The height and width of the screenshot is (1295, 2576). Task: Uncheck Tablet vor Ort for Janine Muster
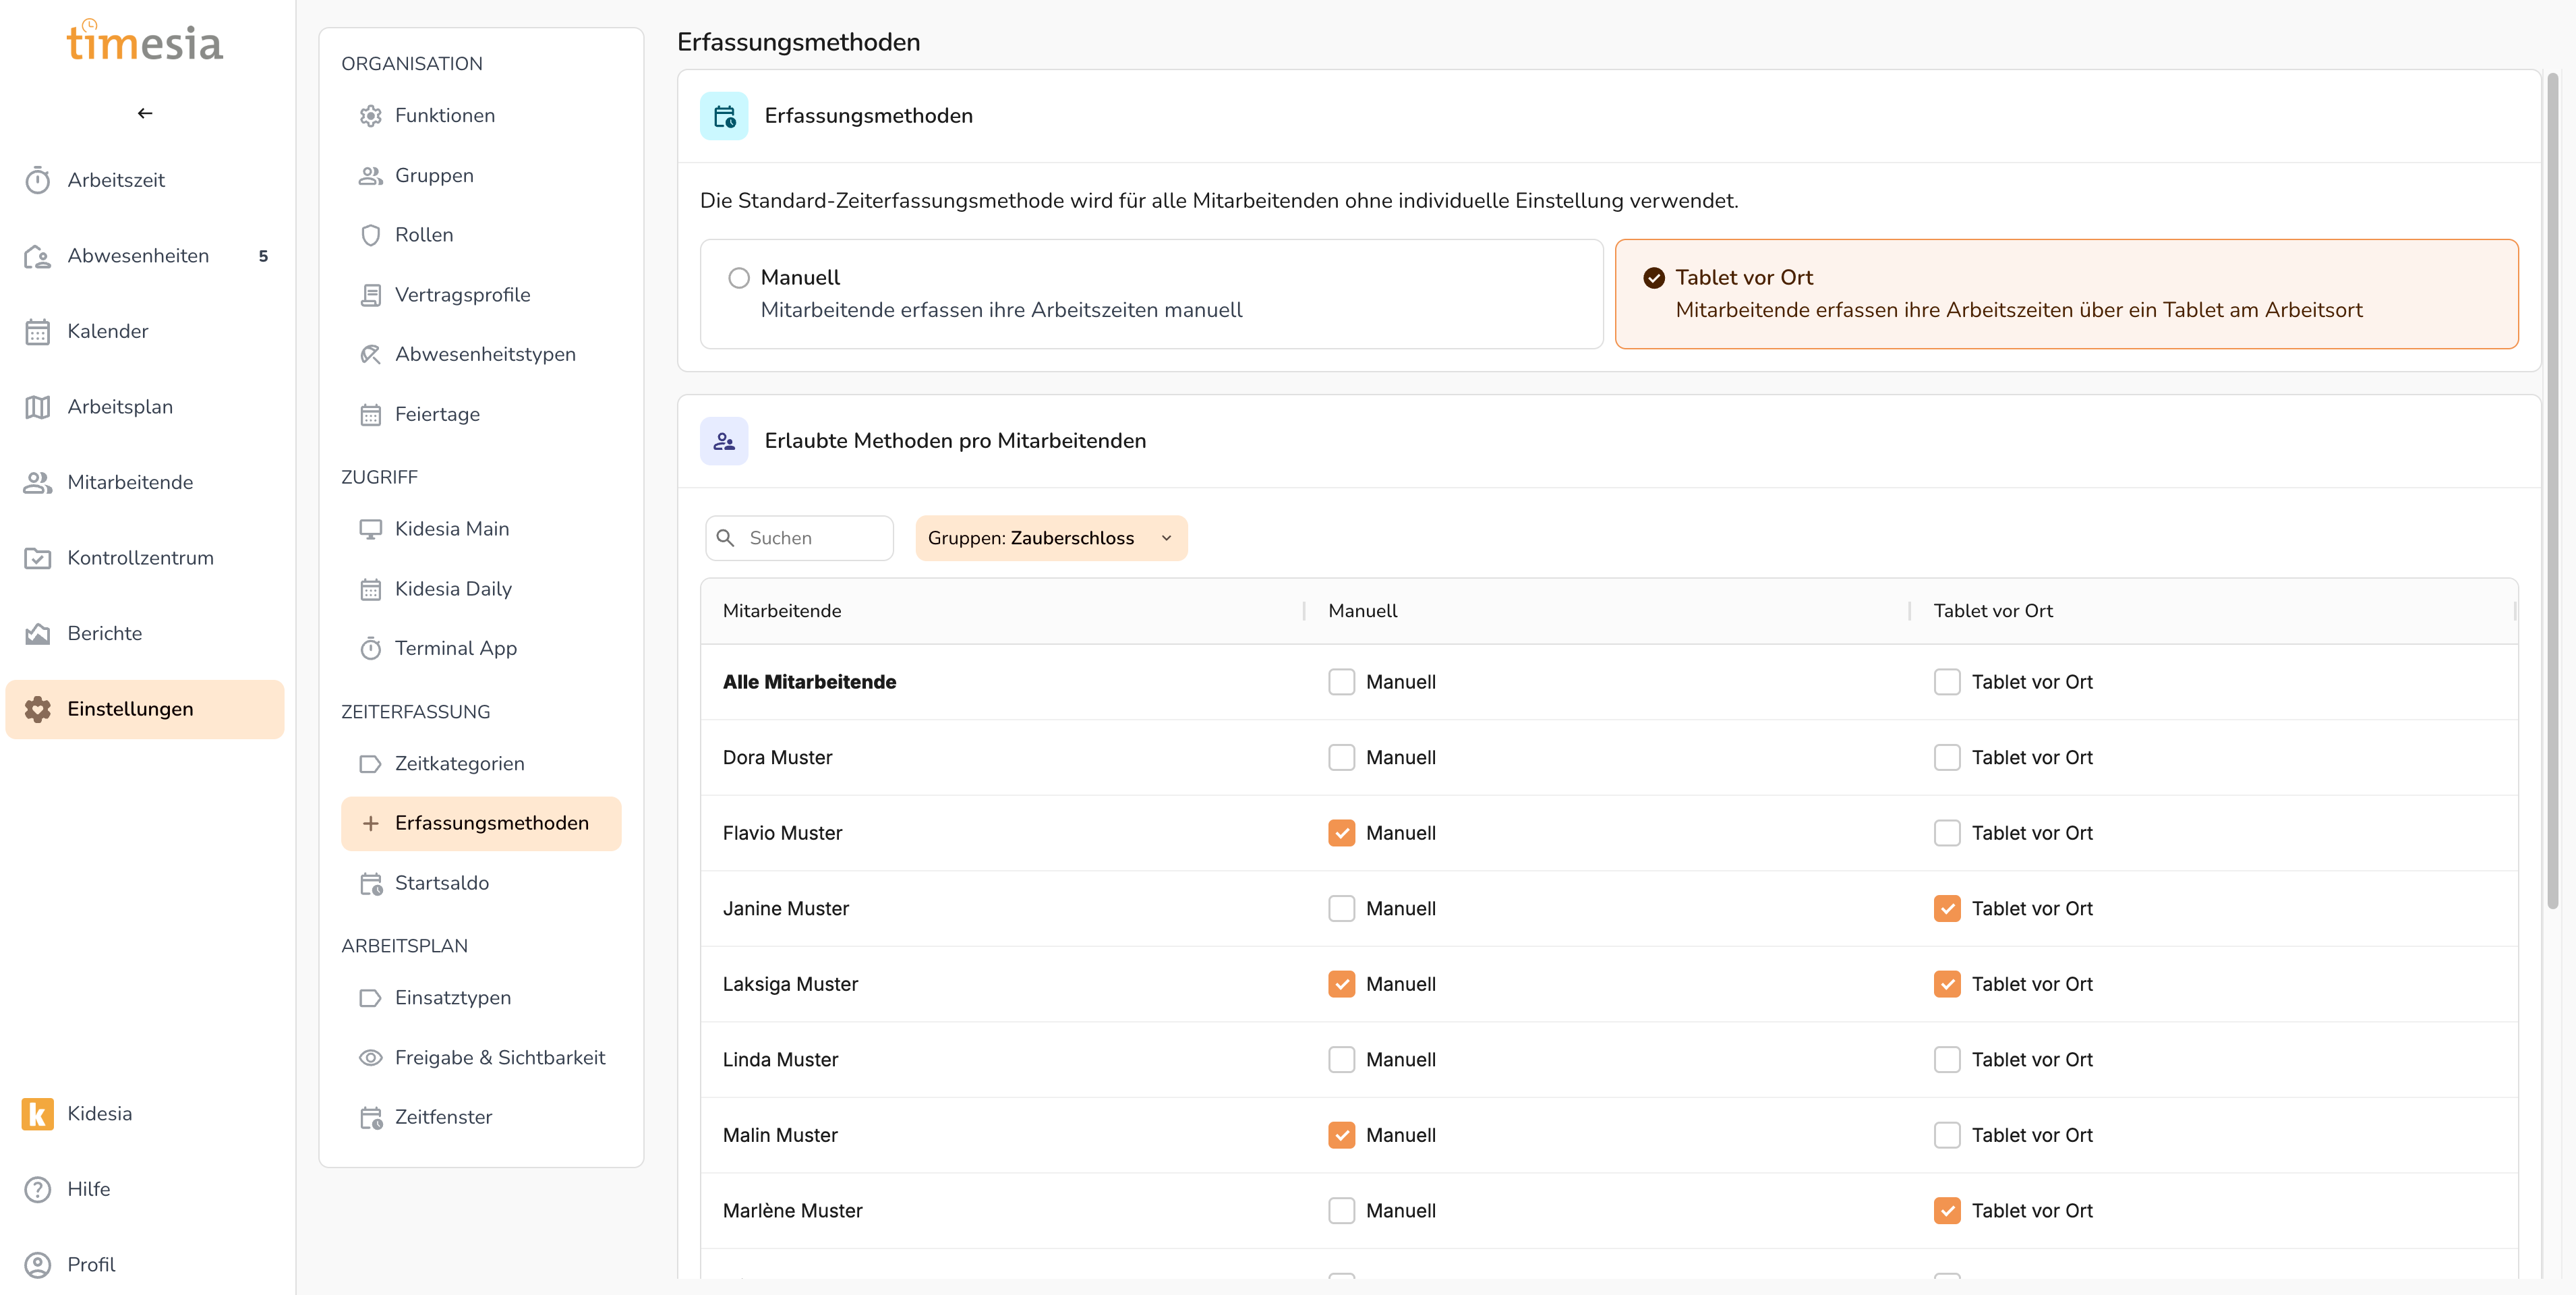tap(1946, 908)
